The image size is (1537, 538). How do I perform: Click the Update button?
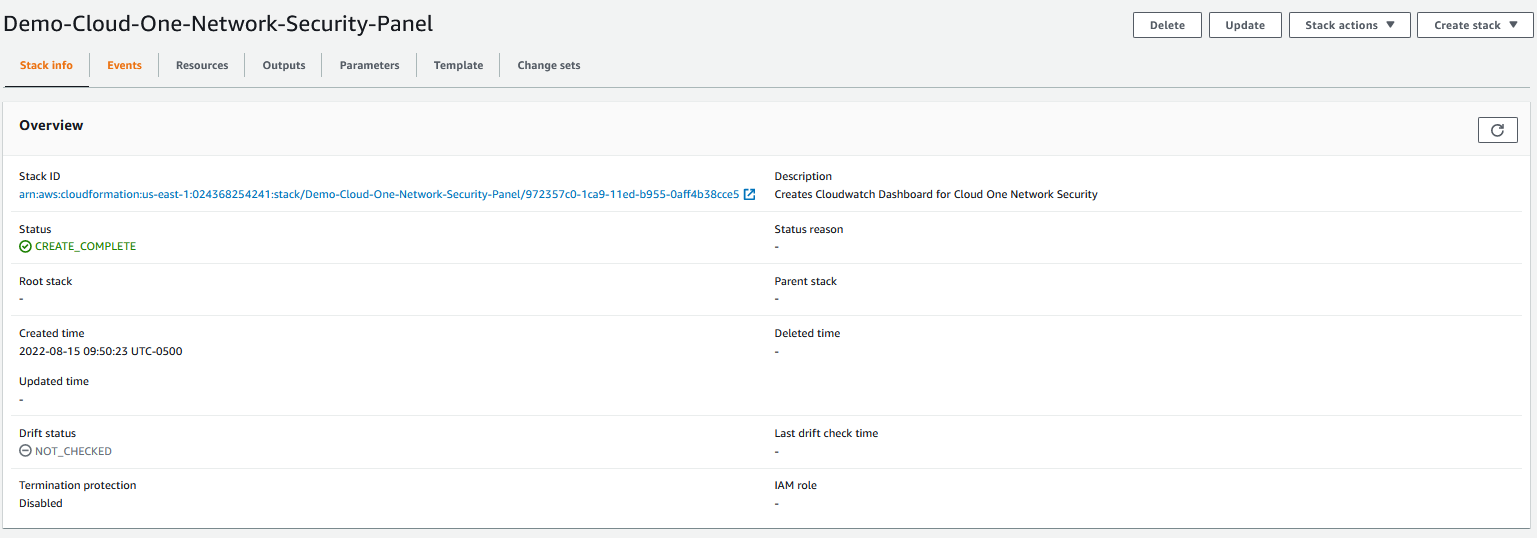(1245, 25)
